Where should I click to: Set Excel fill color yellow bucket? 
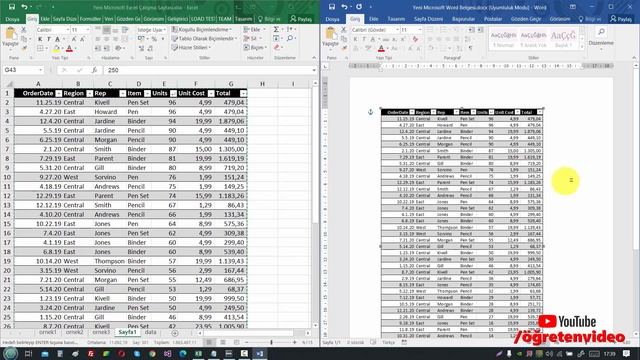56,49
